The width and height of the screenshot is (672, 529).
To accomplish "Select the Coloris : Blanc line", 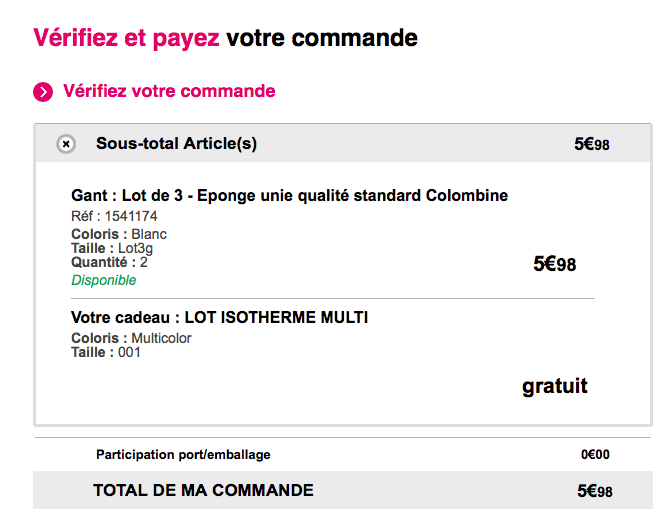I will tap(119, 234).
